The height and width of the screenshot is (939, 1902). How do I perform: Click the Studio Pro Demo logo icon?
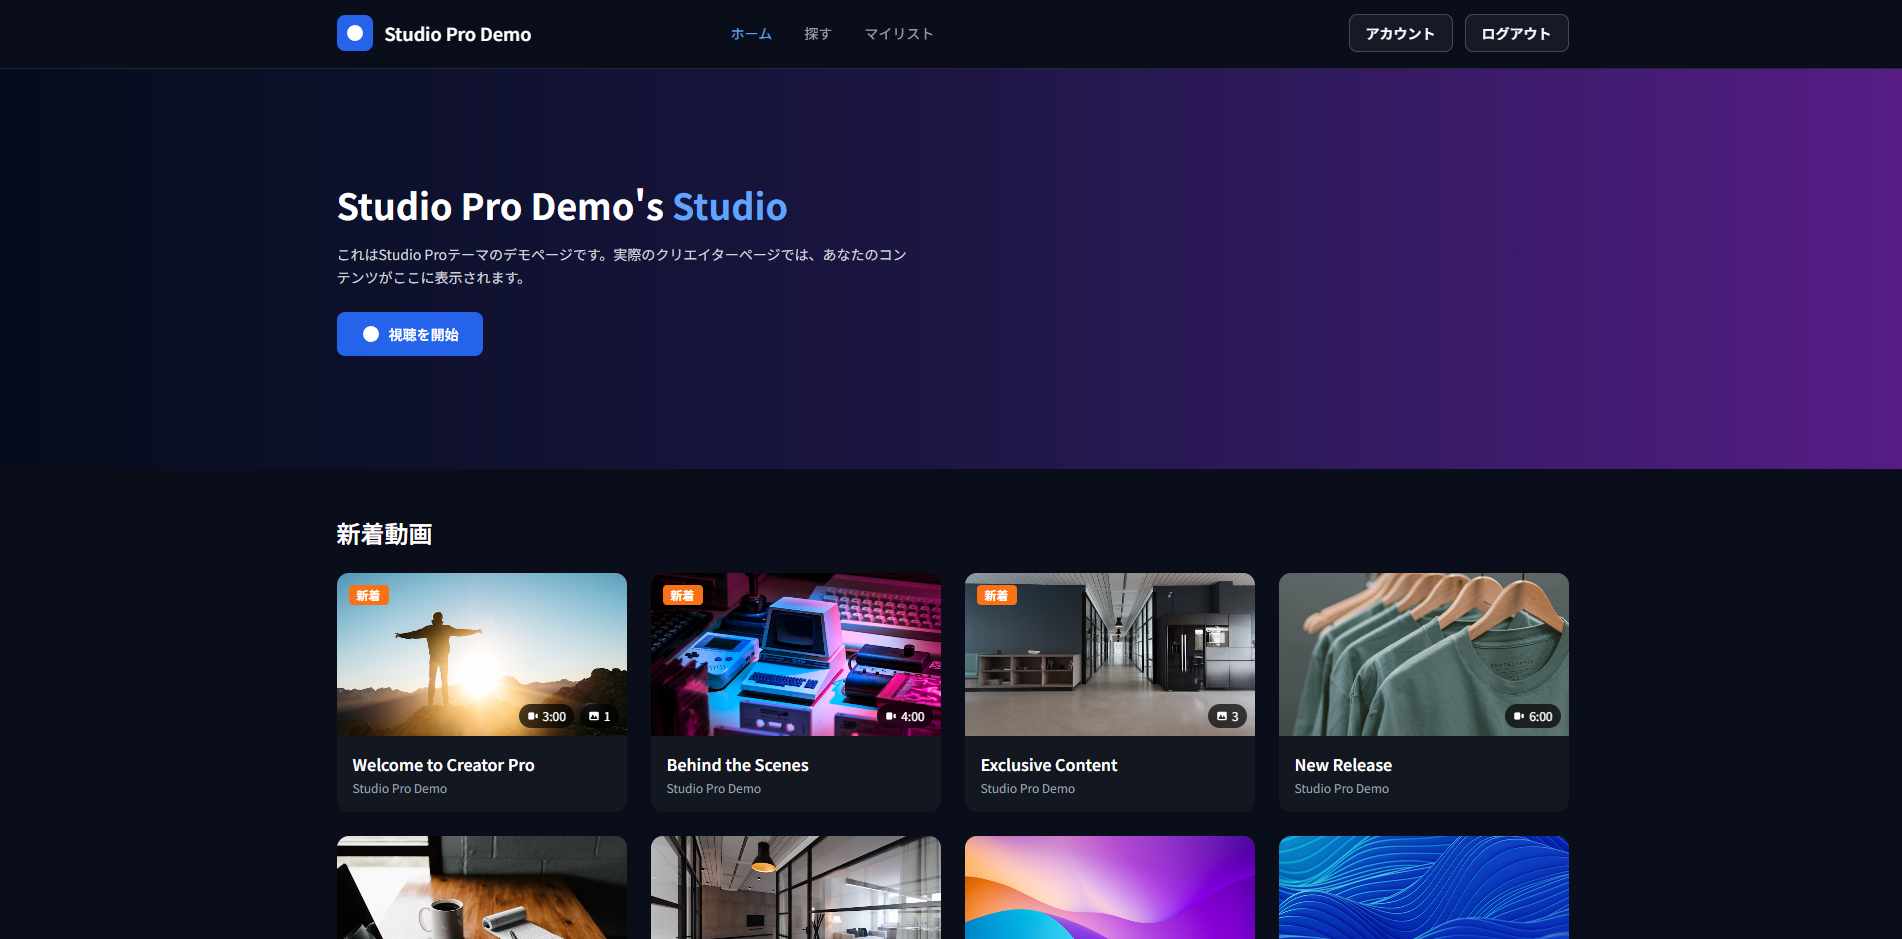click(x=355, y=33)
